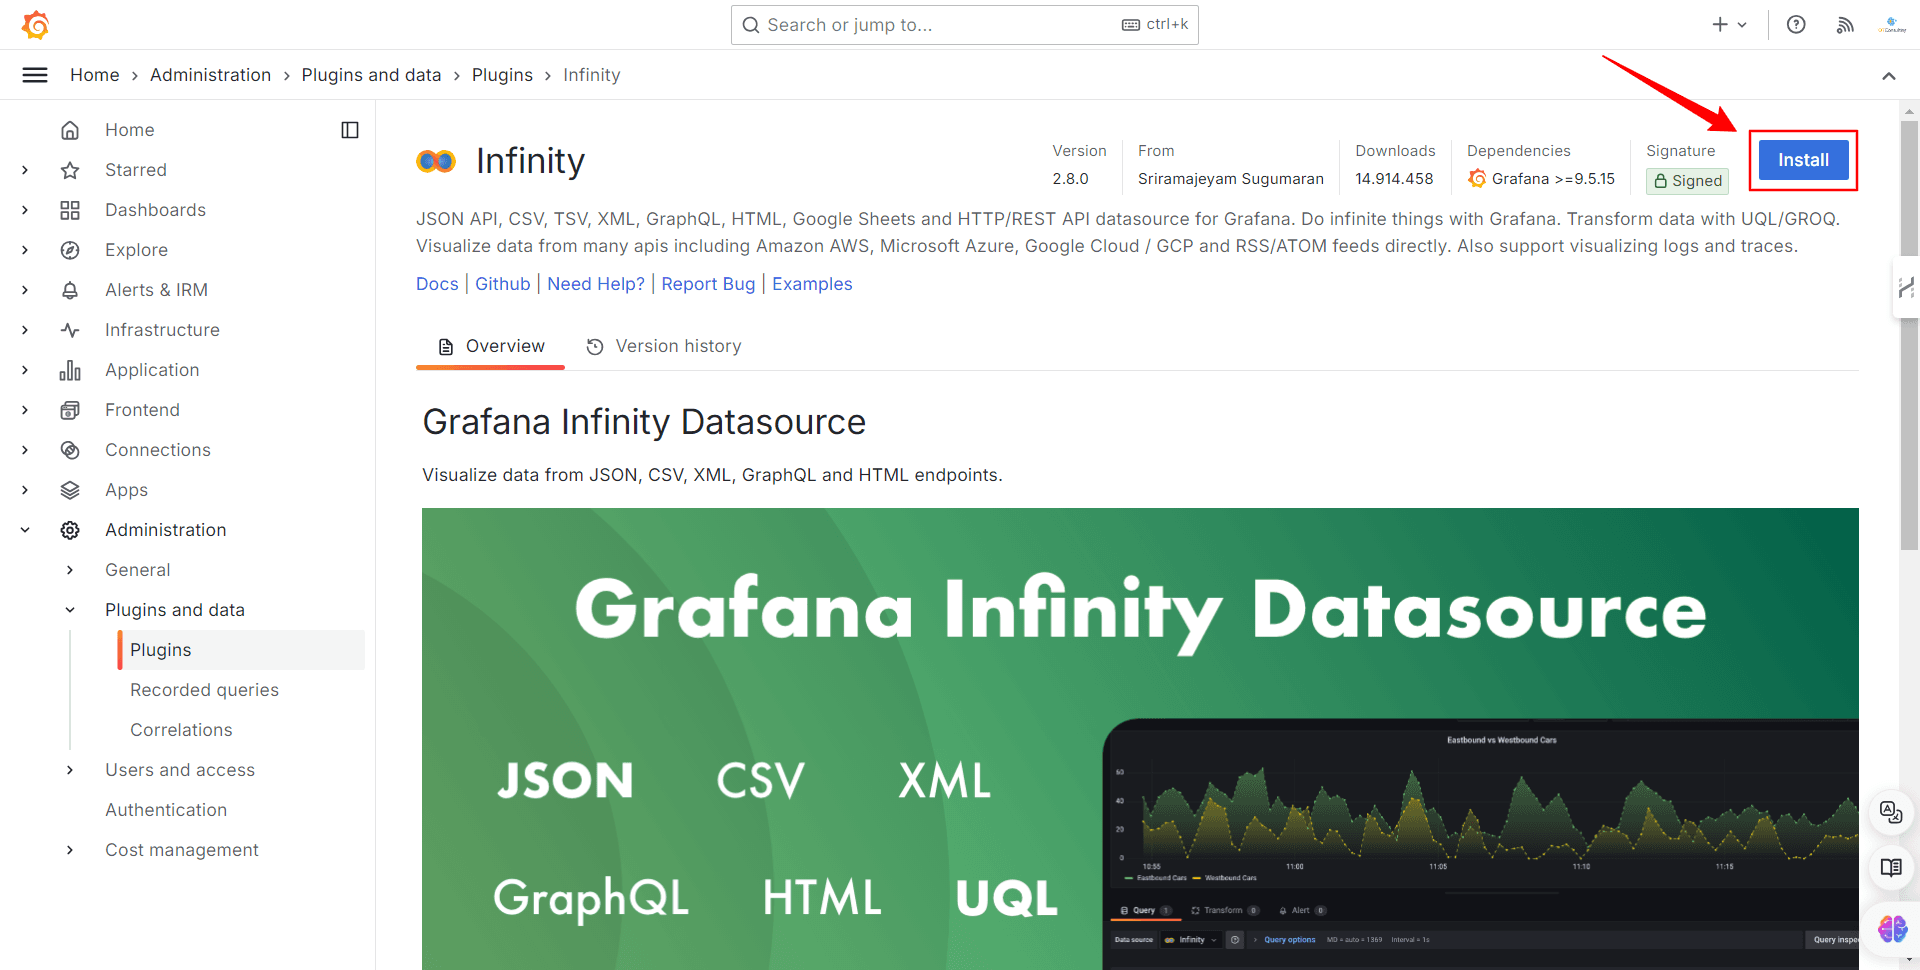This screenshot has height=970, width=1920.
Task: Click the Home sidebar icon
Action: pos(70,130)
